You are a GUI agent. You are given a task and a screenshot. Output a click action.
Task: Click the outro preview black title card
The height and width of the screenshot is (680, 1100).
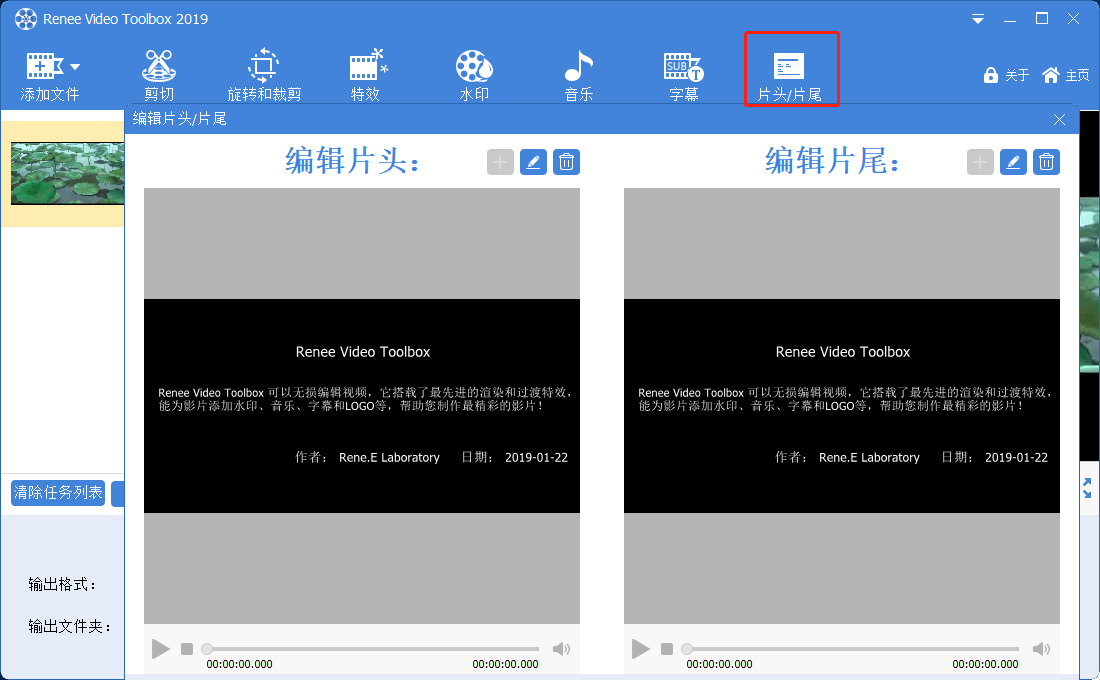pos(842,406)
